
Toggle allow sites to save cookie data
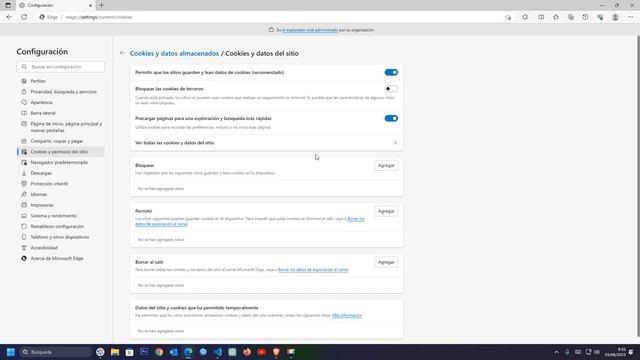[x=391, y=72]
